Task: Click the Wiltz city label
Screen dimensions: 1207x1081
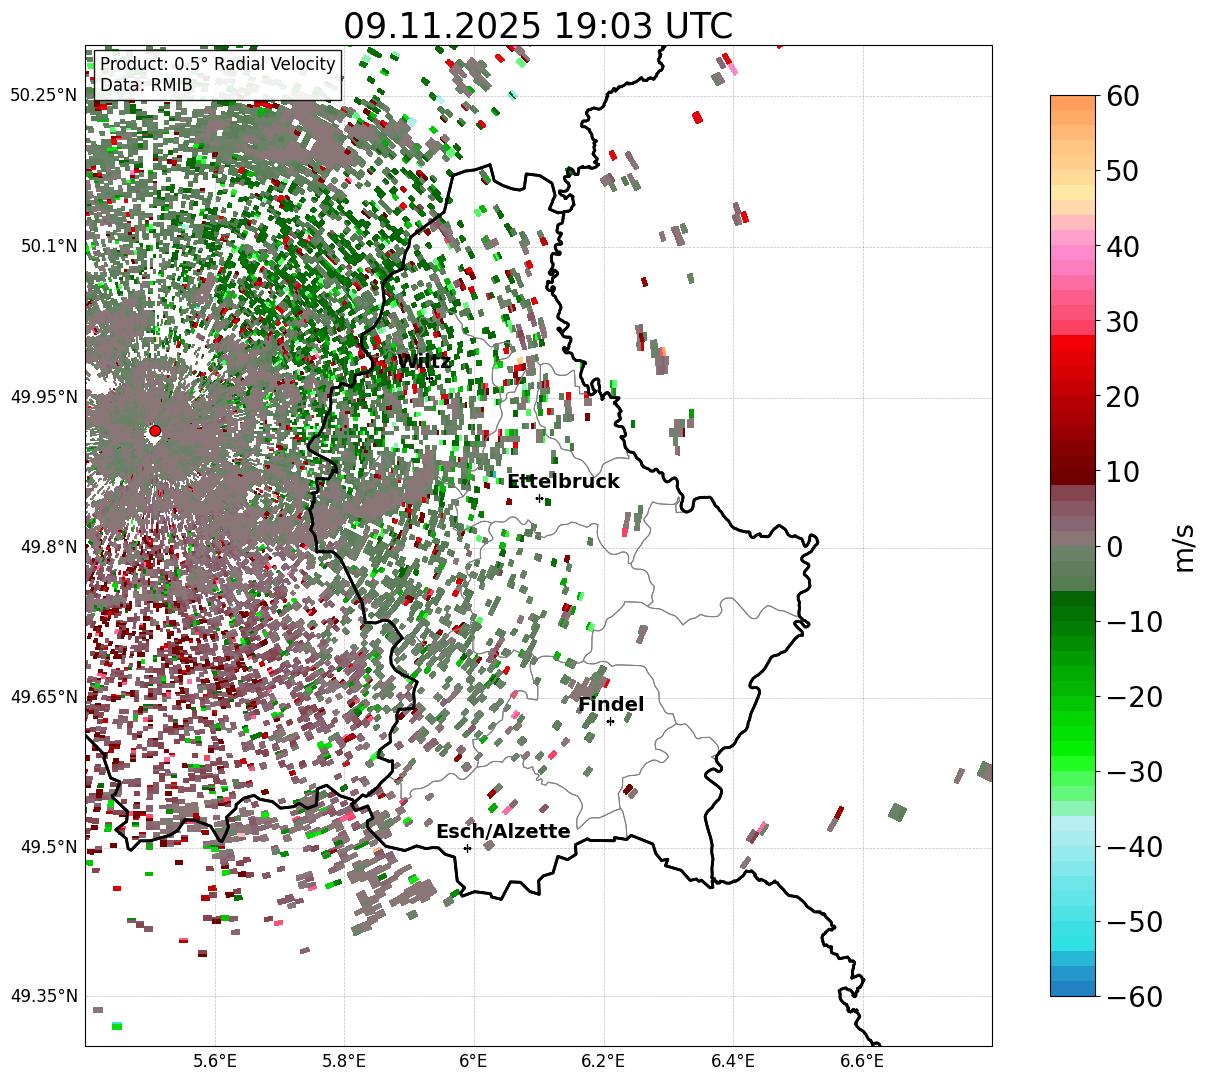Action: click(424, 362)
